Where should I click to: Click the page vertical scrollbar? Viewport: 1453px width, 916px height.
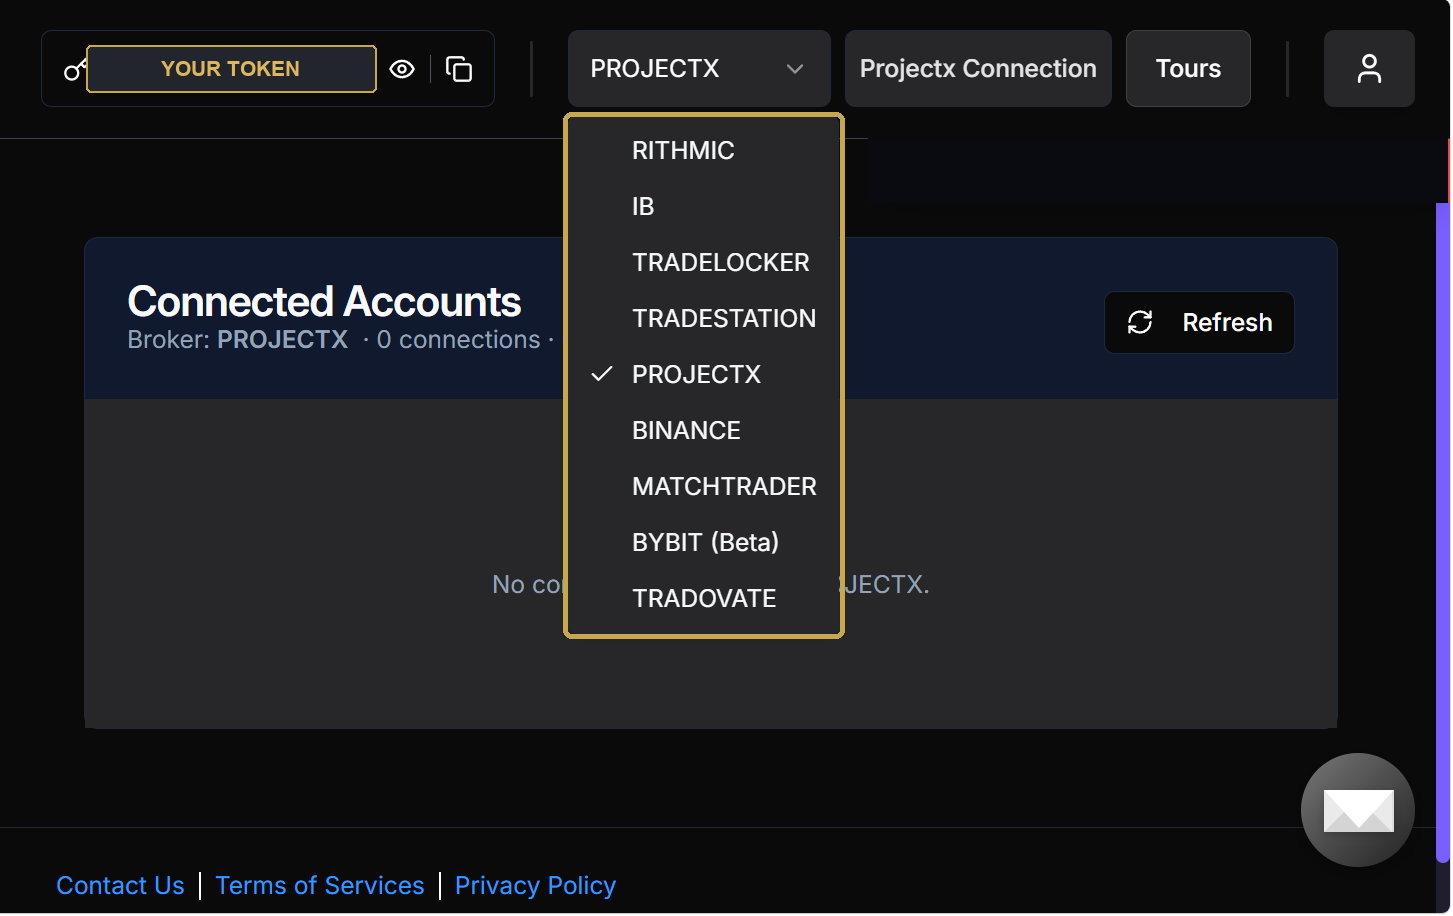1443,532
